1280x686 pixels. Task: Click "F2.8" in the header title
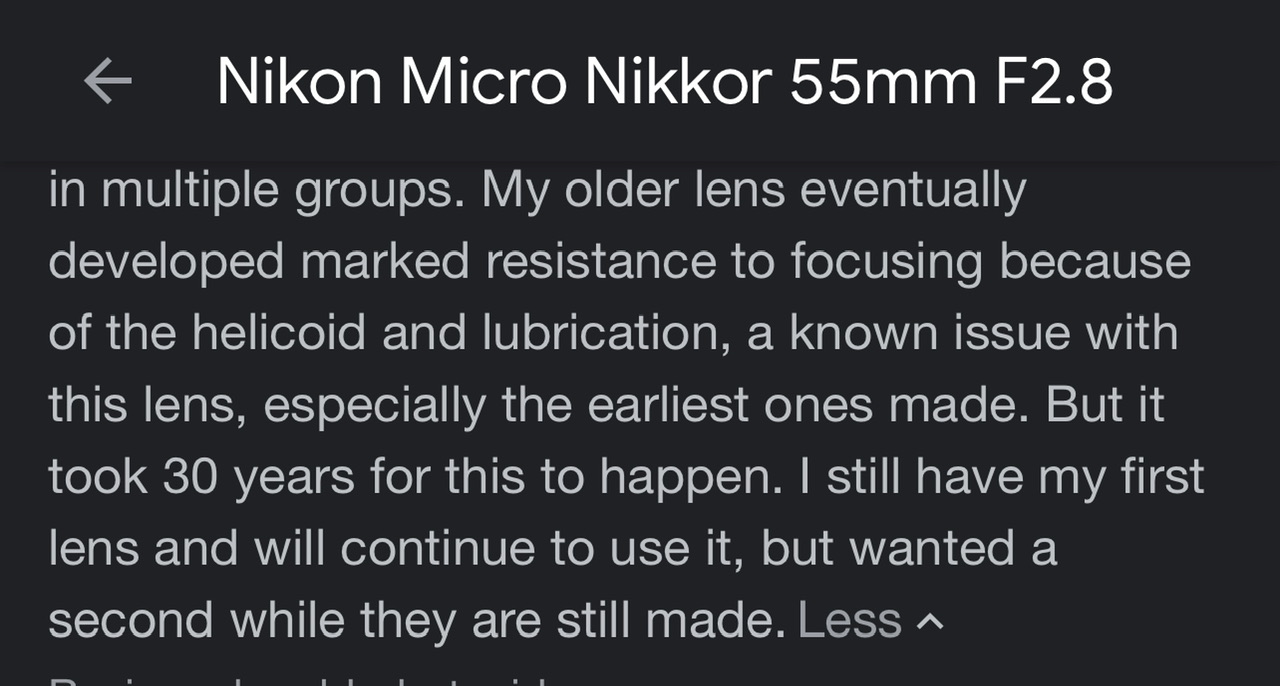pyautogui.click(x=1054, y=81)
